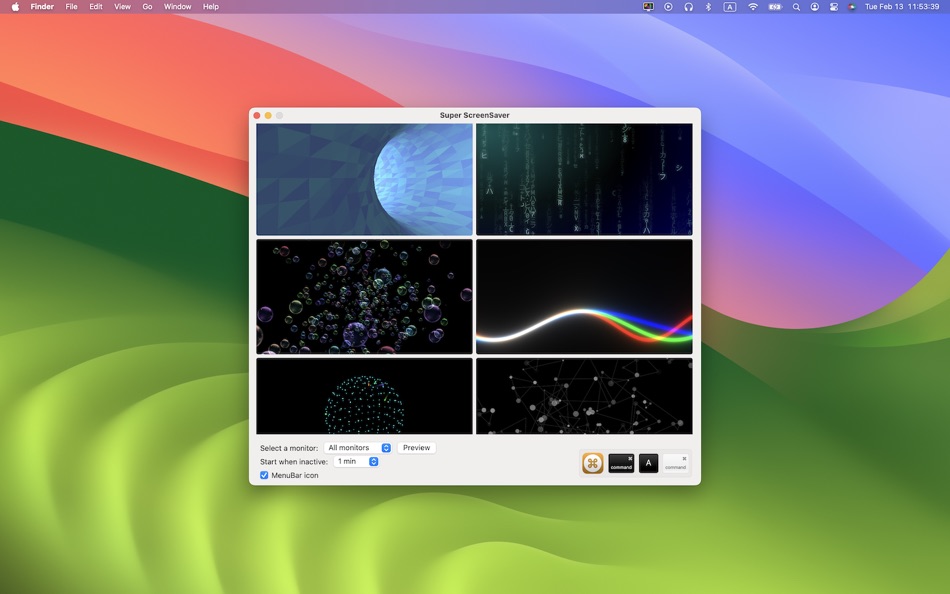The image size is (950, 594).
Task: Open the Finder menu
Action: point(42,7)
